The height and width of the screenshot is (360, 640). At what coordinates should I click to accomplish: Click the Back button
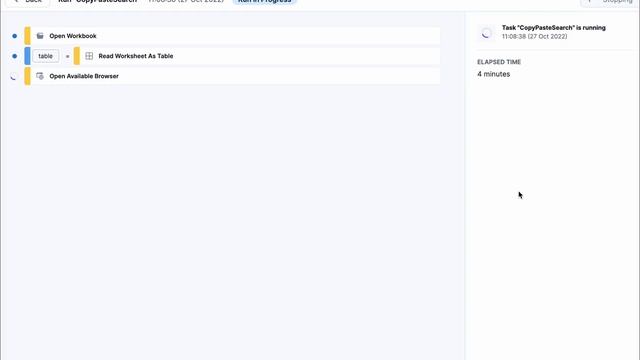pos(27,1)
